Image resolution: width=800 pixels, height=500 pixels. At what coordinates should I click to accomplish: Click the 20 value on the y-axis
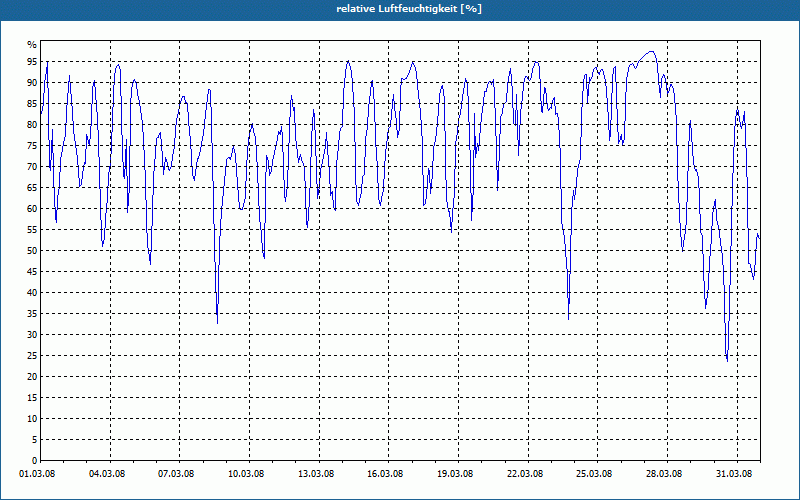(x=32, y=377)
